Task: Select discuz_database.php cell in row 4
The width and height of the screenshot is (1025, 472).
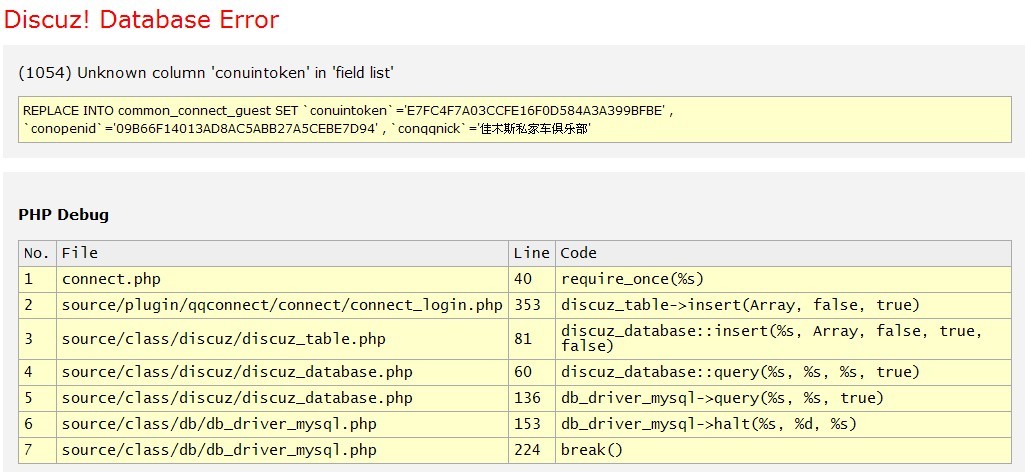Action: pos(282,372)
